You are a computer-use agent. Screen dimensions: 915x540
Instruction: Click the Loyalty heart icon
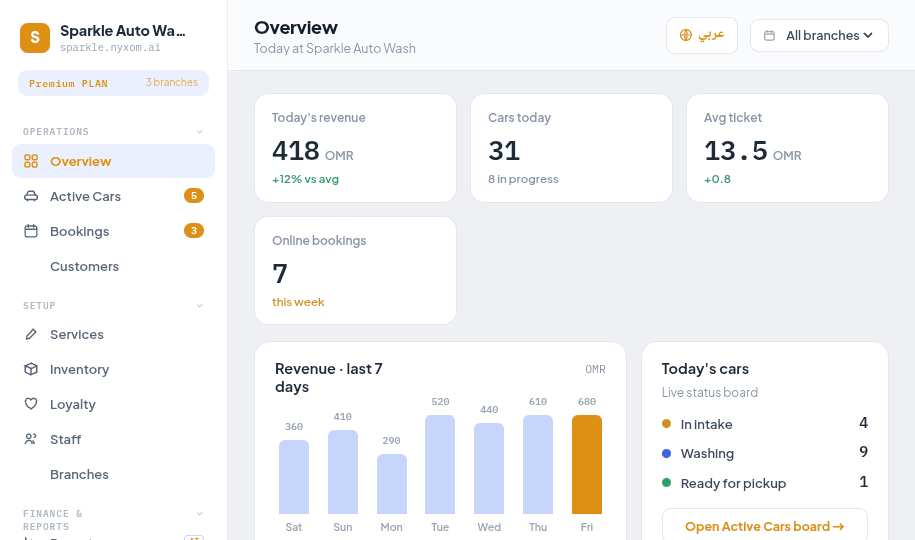(x=31, y=404)
